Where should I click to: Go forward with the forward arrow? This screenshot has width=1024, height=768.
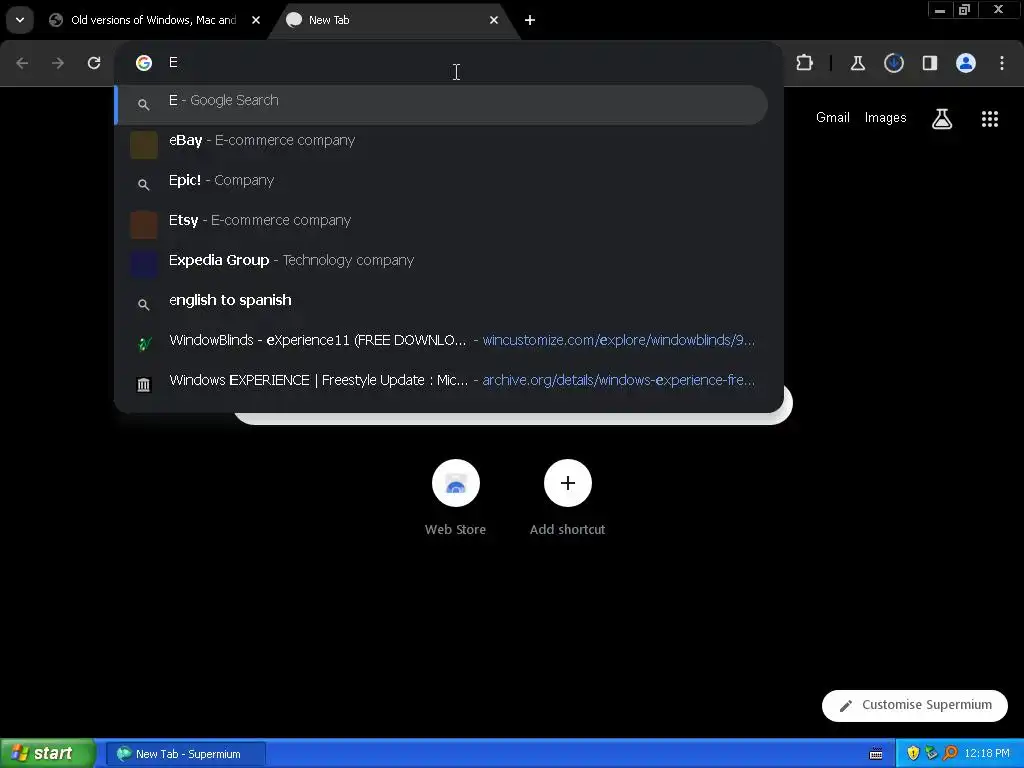point(58,63)
